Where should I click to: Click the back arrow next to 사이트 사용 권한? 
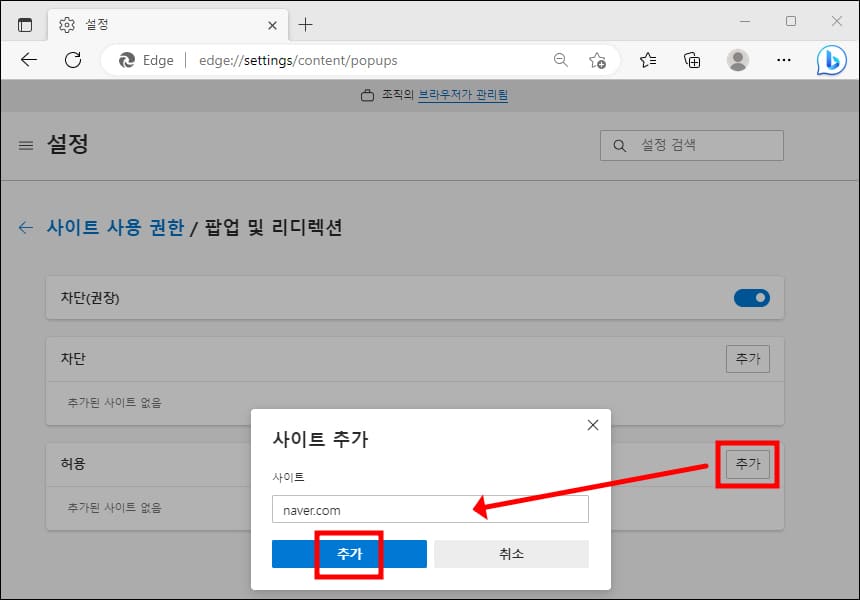coord(25,227)
